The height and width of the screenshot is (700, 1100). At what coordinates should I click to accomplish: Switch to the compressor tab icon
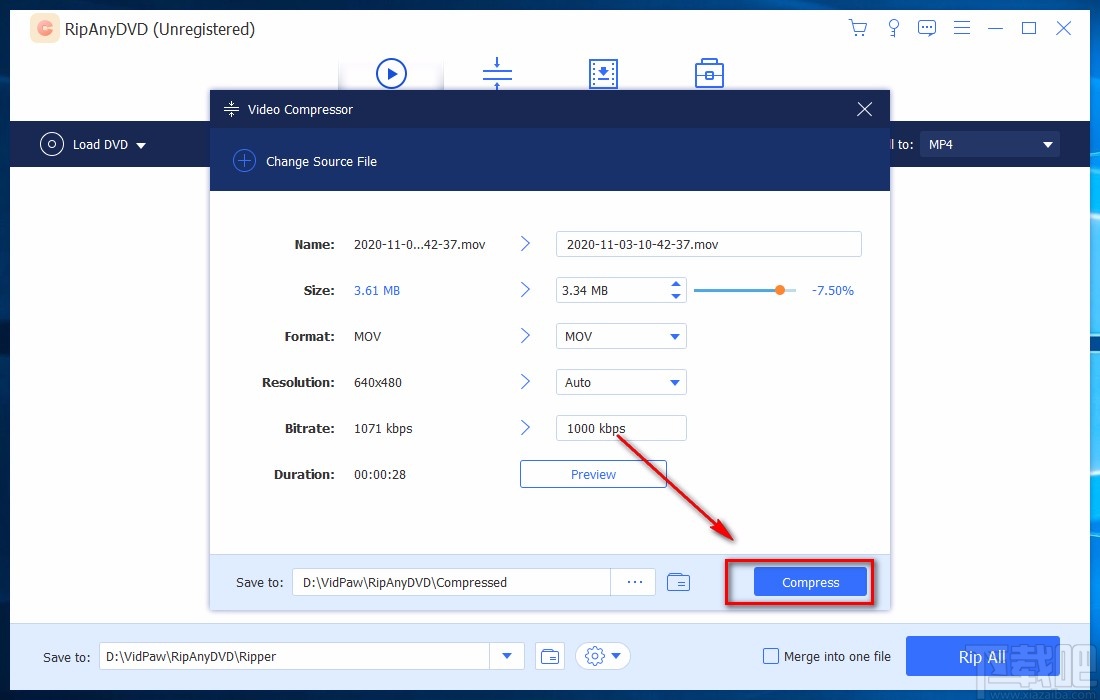(497, 73)
